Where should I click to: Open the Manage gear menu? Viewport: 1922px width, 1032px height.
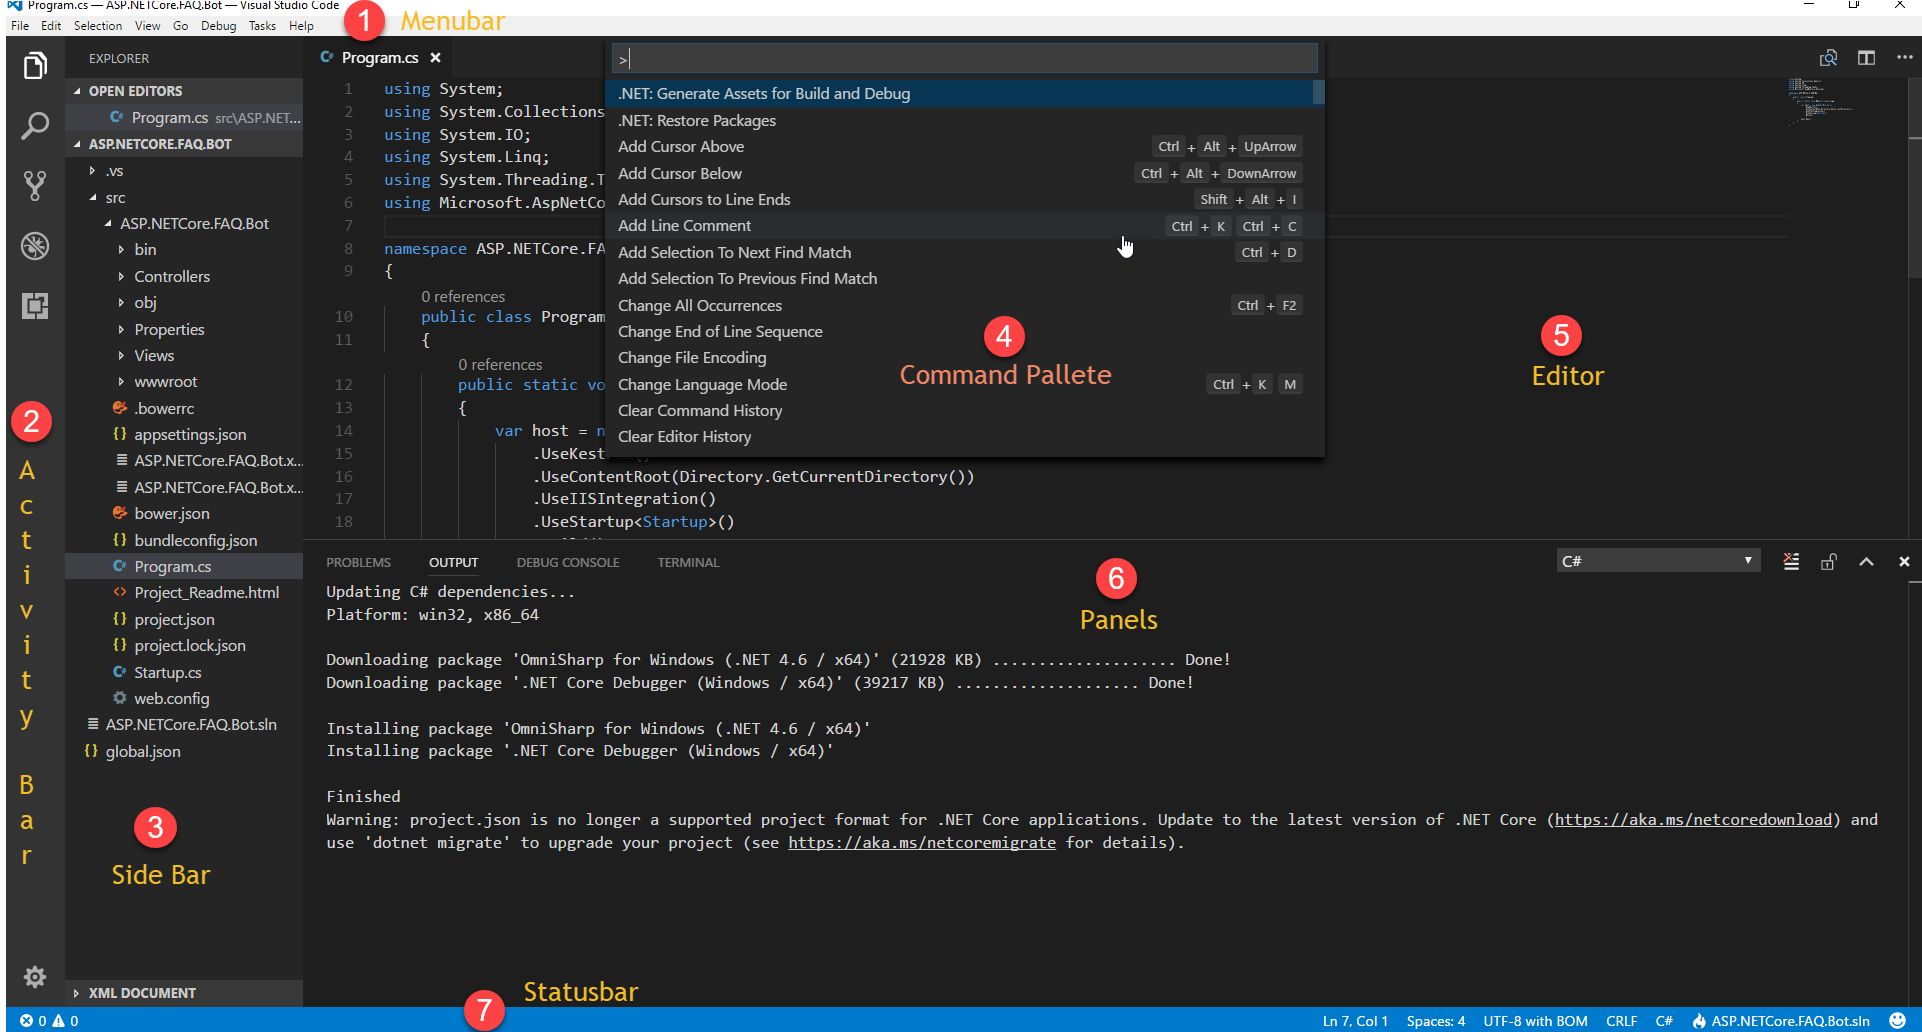[x=35, y=977]
